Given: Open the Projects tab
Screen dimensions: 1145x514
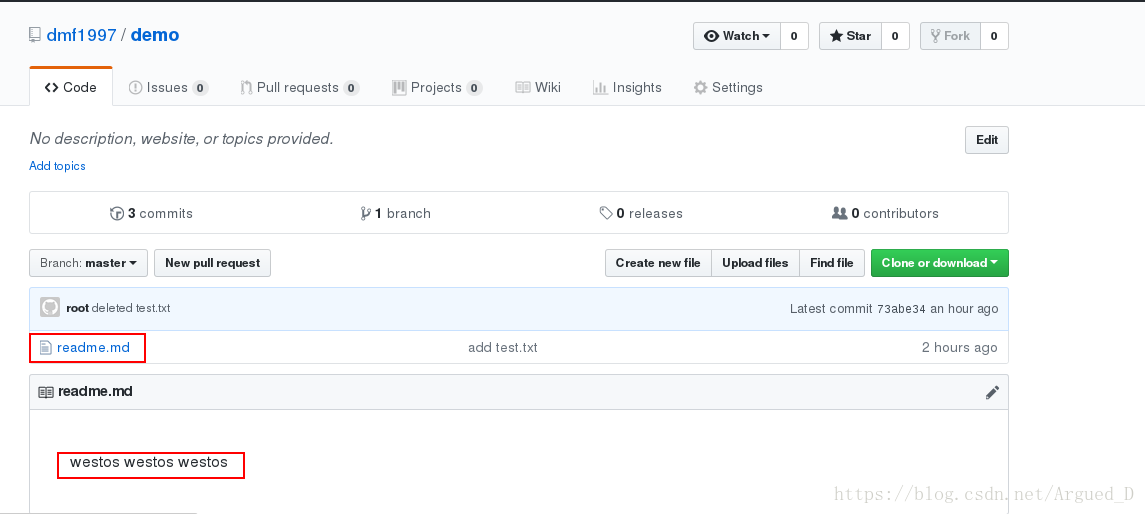Looking at the screenshot, I should pos(437,88).
